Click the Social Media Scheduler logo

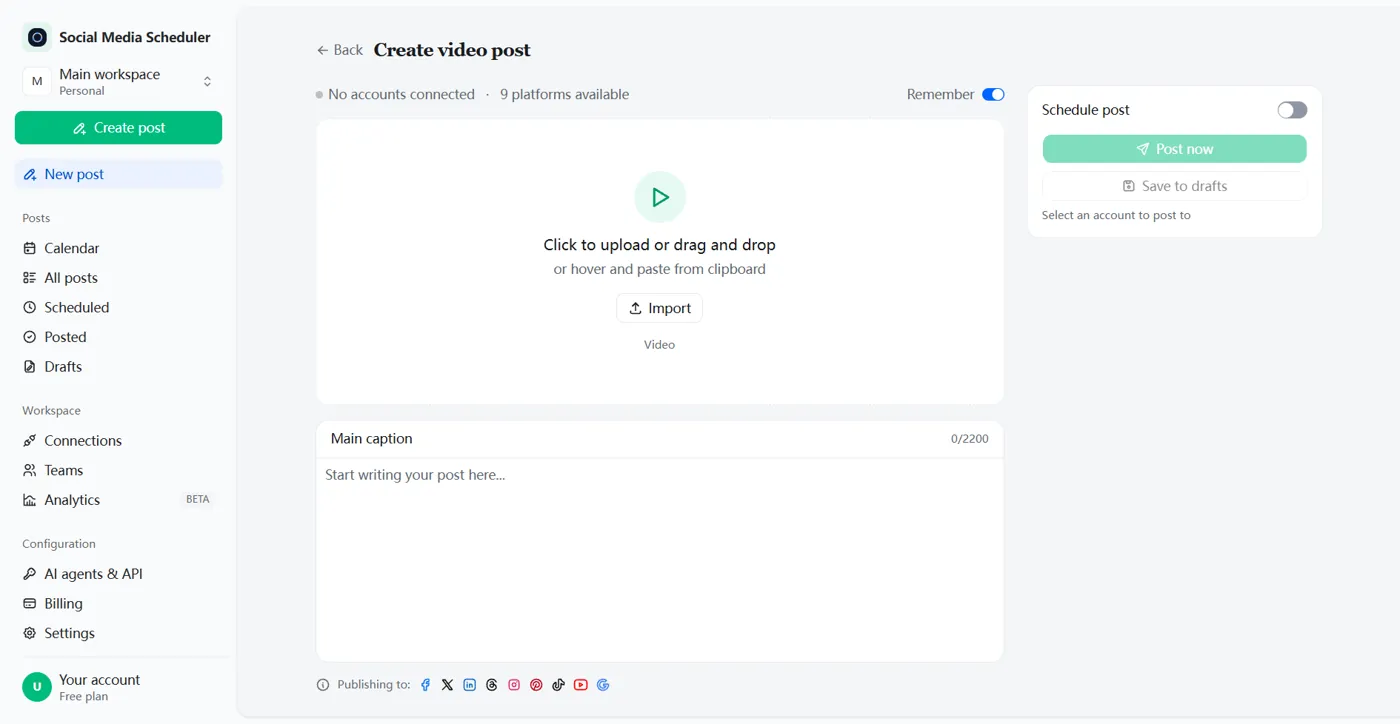[37, 37]
